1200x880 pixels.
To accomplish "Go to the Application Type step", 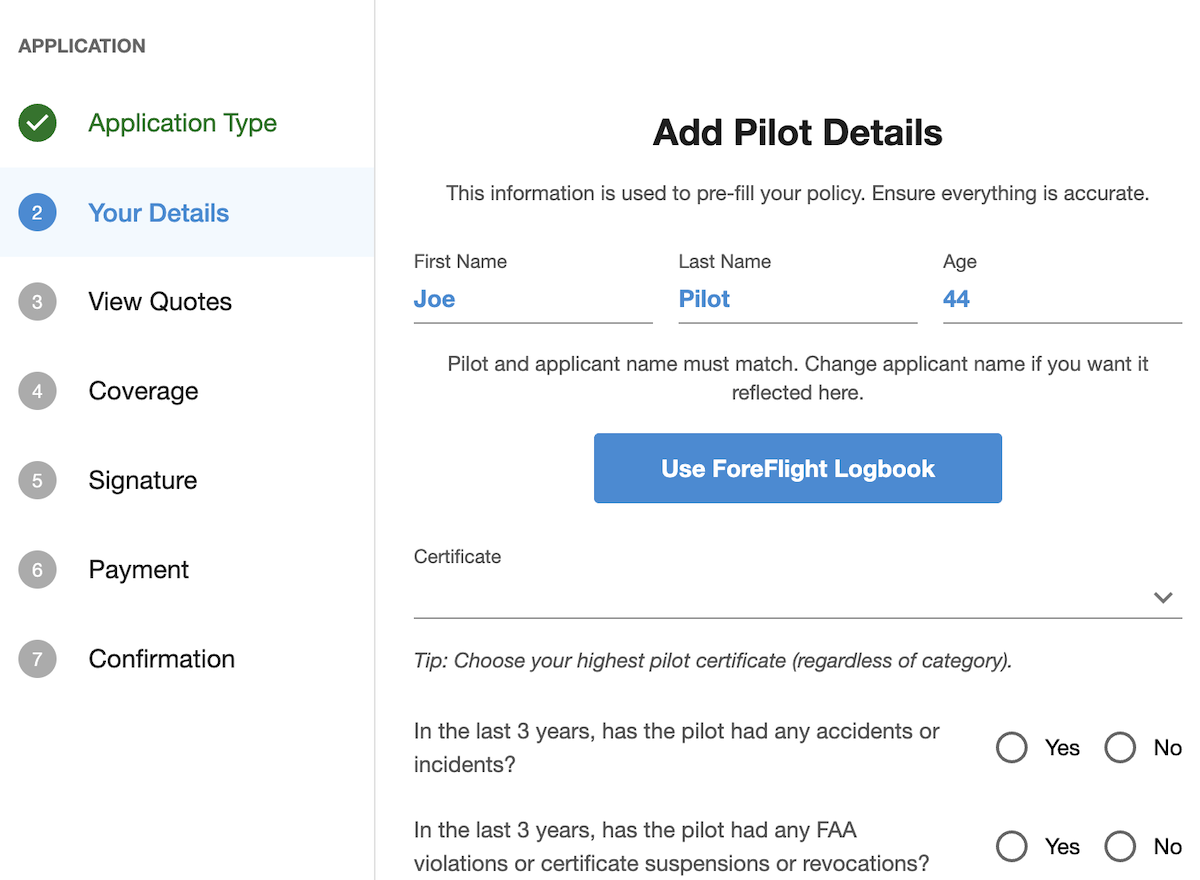I will (x=182, y=123).
